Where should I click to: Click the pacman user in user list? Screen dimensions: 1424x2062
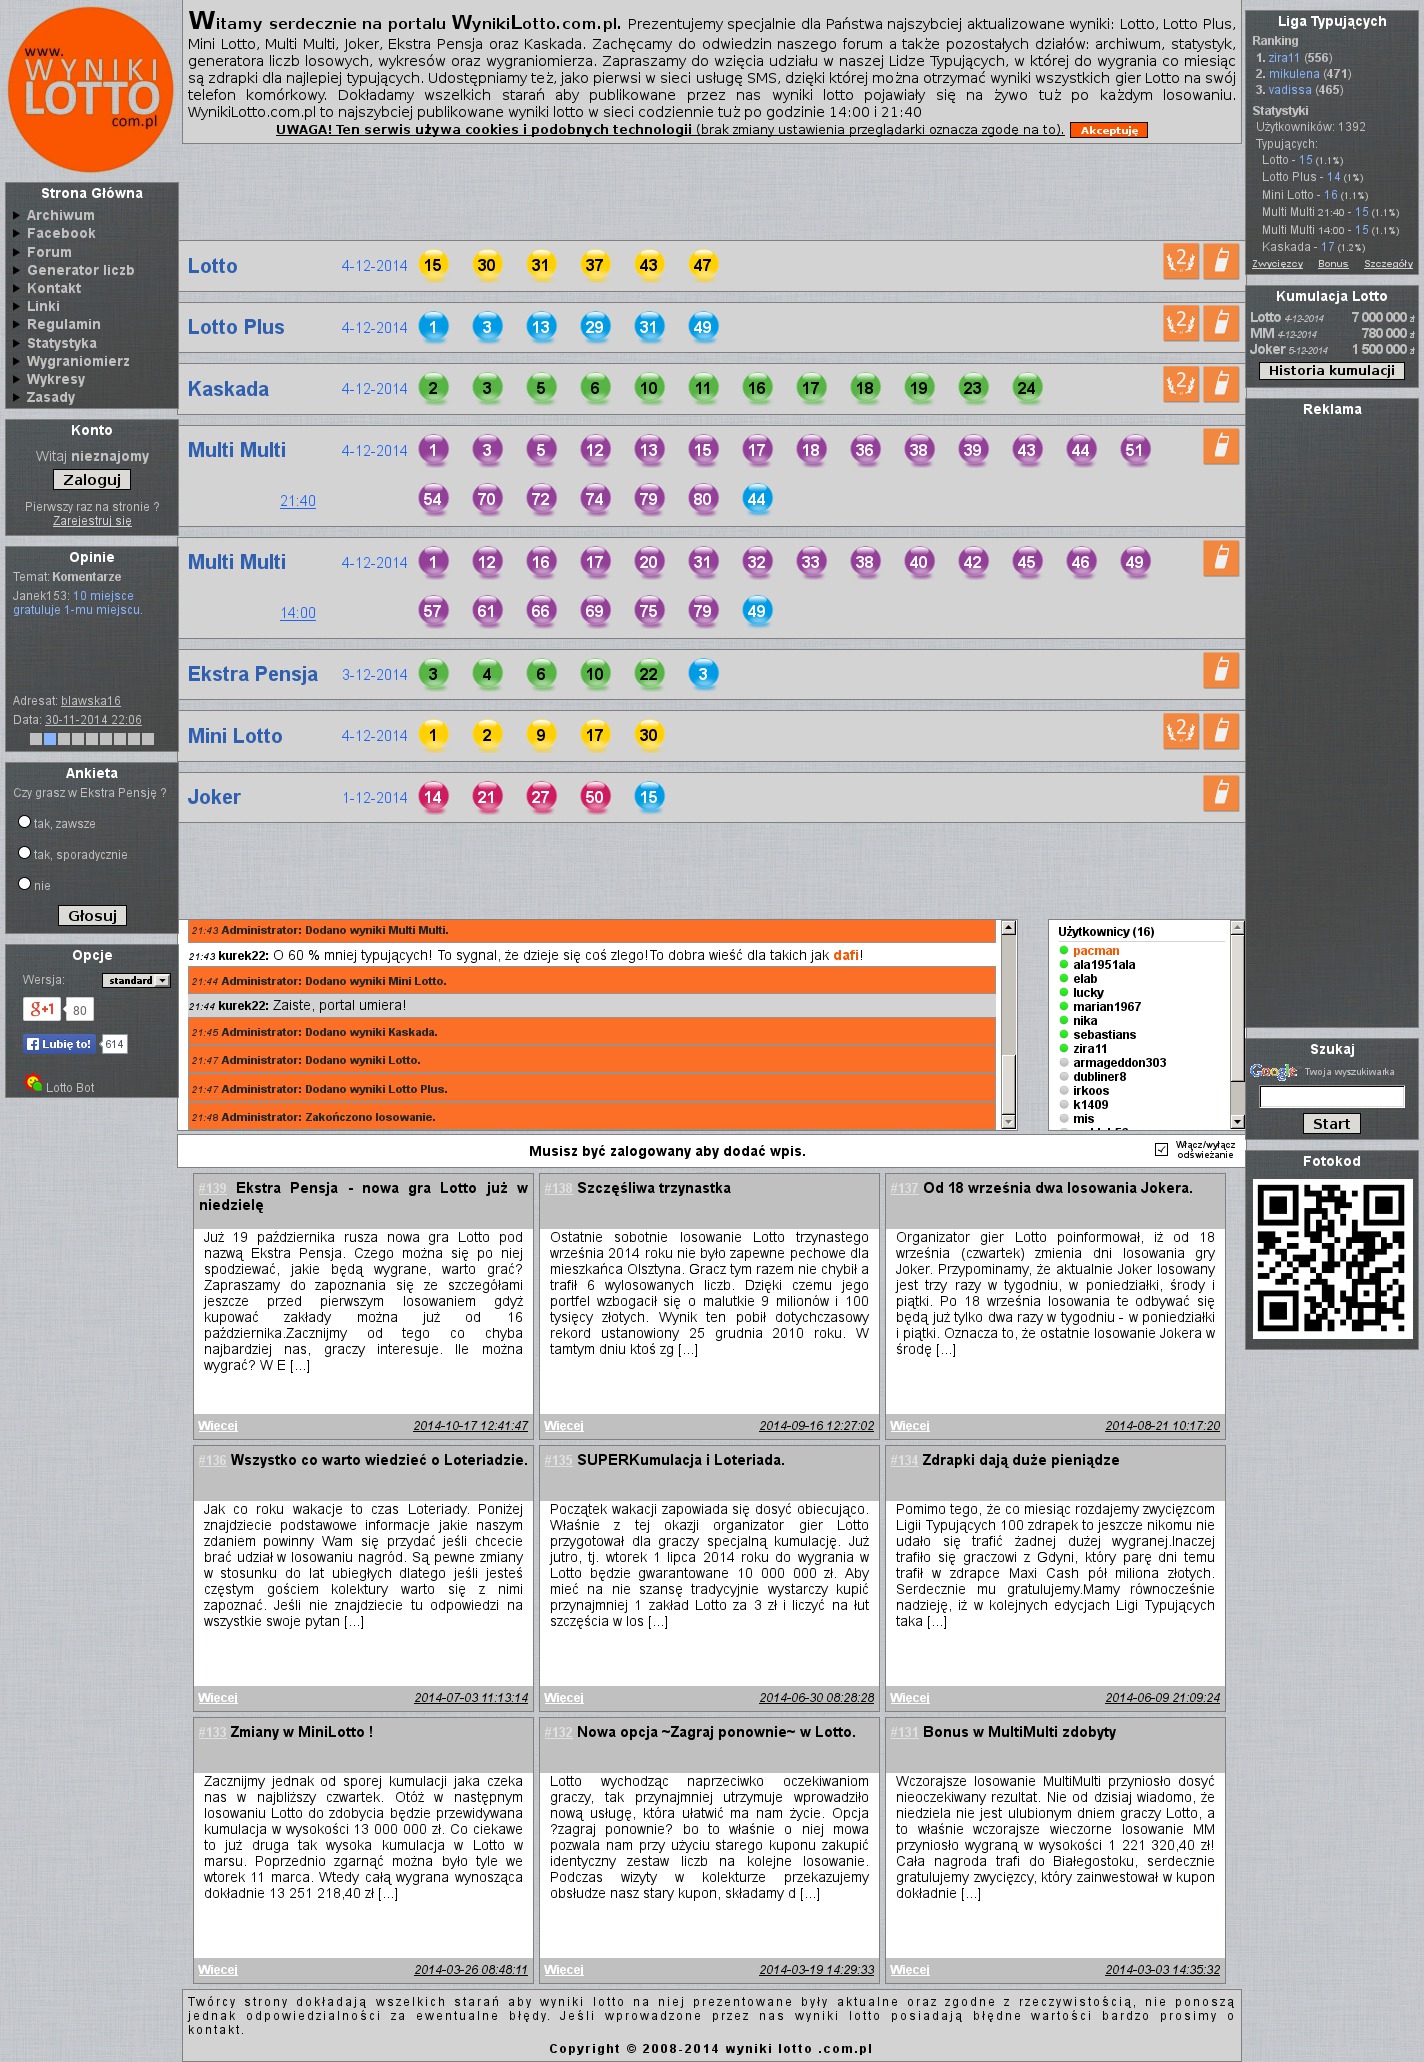(x=1096, y=951)
